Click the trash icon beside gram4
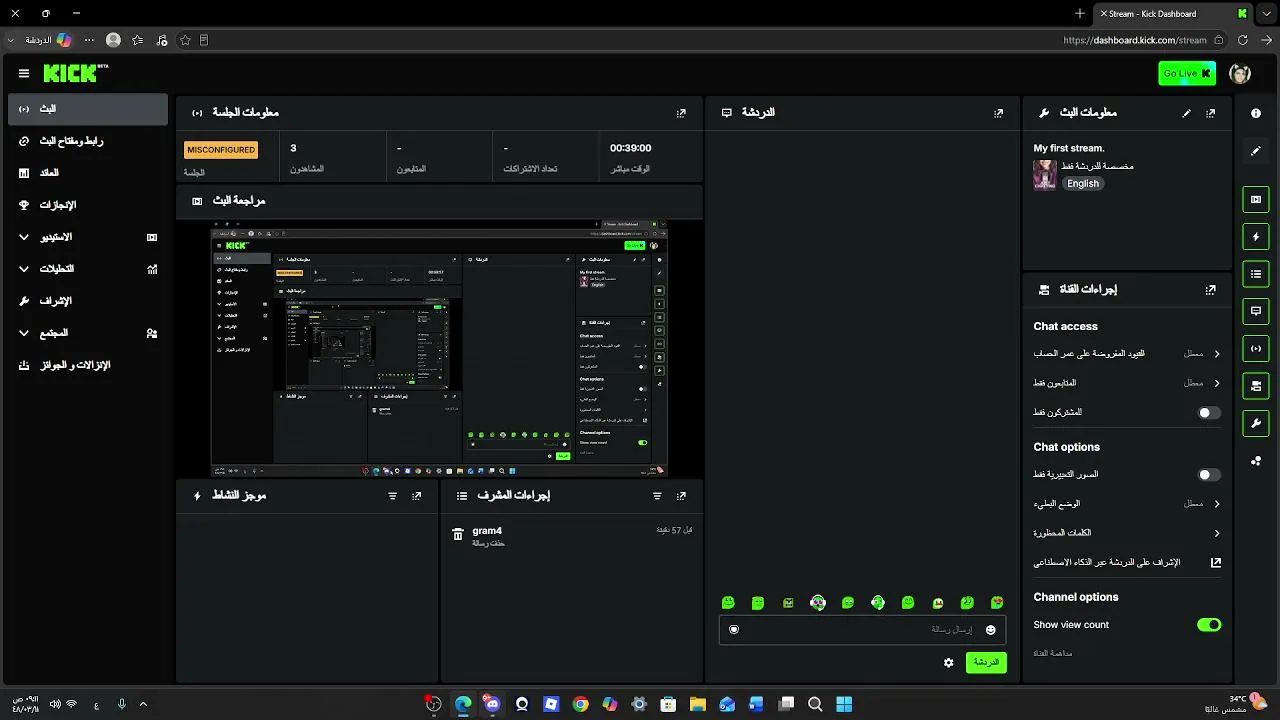 [x=458, y=535]
